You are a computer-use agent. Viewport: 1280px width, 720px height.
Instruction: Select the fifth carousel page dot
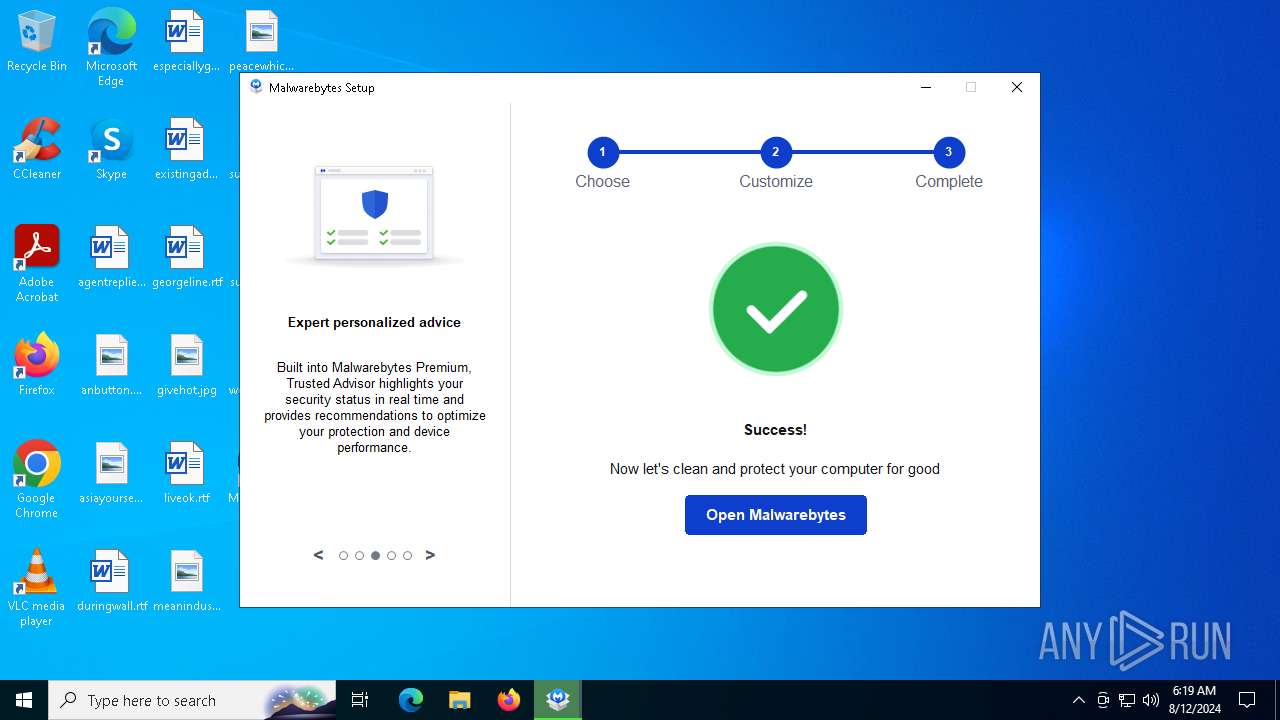point(407,556)
